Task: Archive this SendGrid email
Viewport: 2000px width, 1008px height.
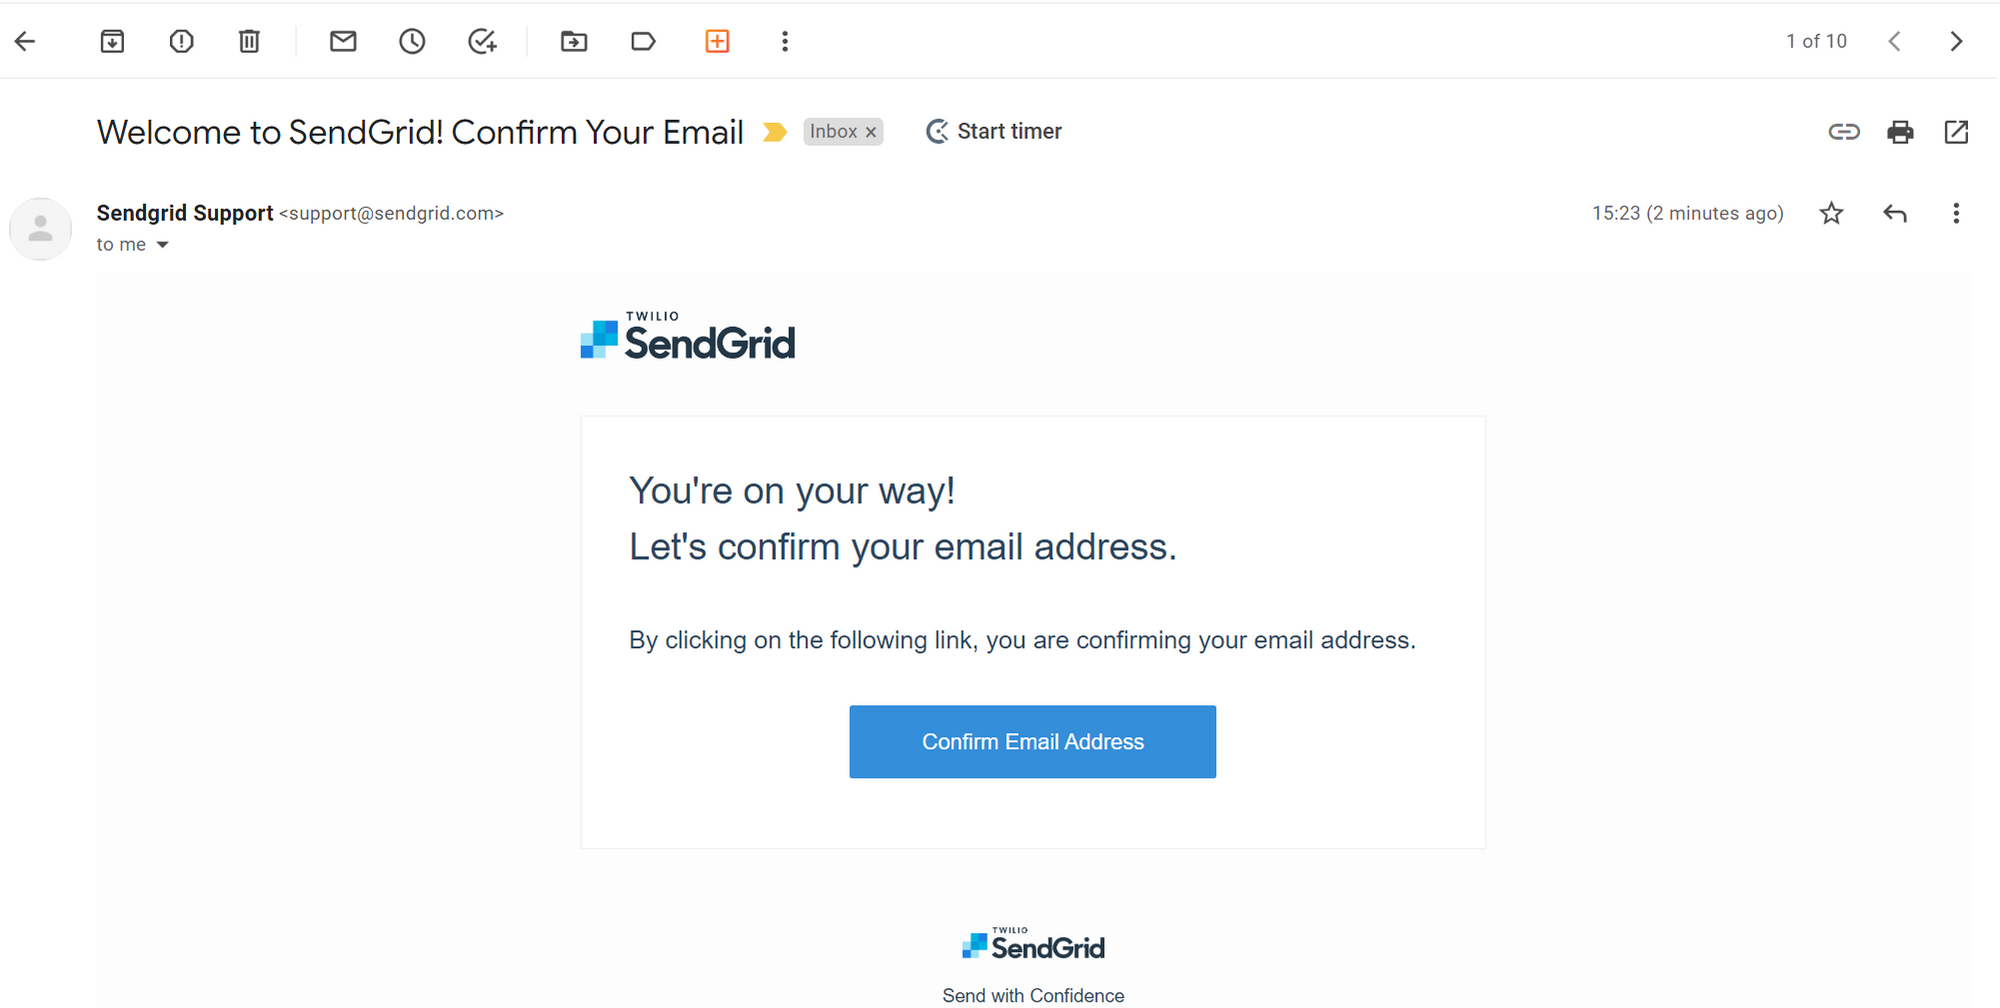Action: pos(112,41)
